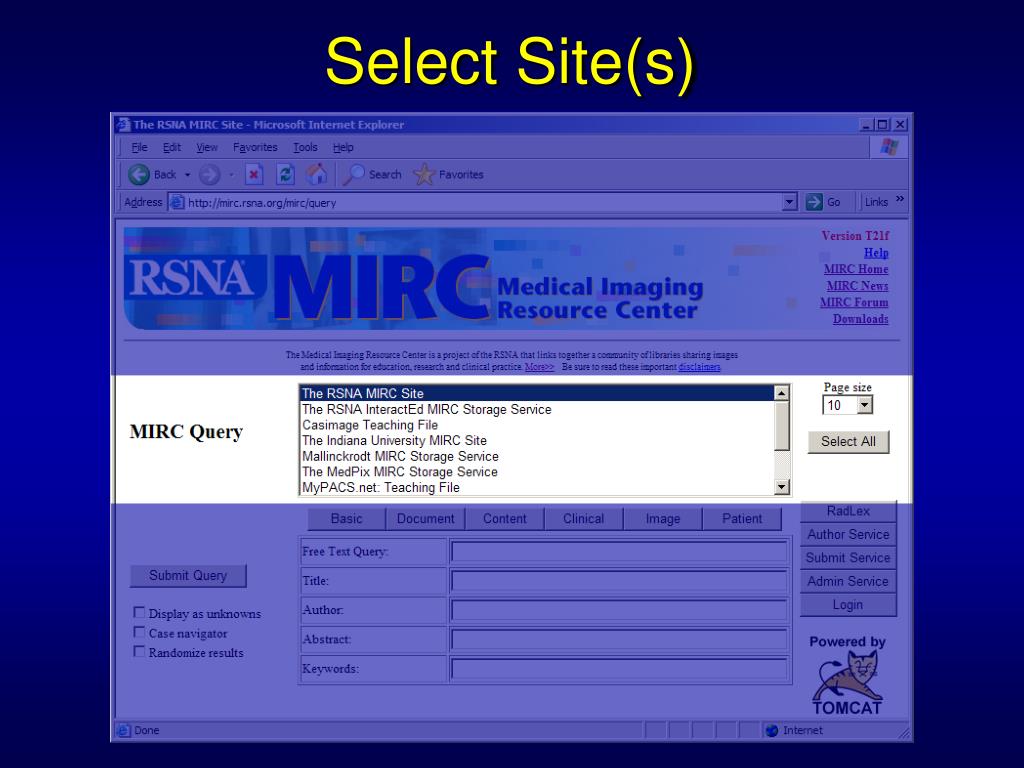Open the Favorites star icon
Screen dimensions: 1024x768
pos(424,174)
